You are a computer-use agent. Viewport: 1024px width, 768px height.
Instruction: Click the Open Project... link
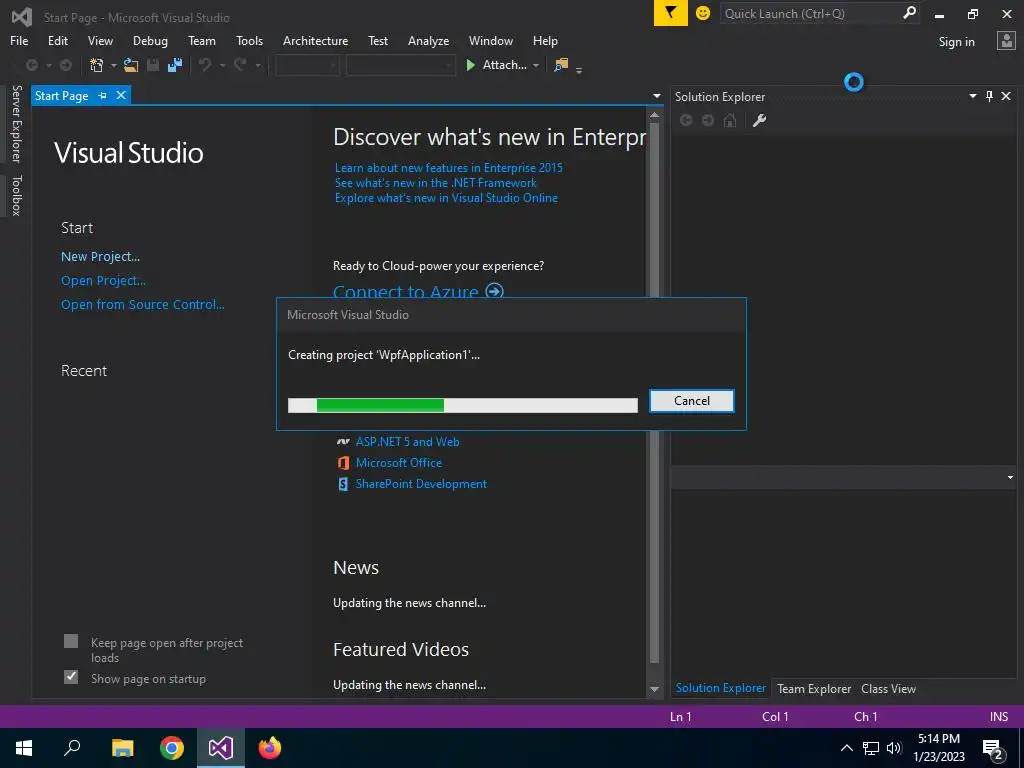tap(103, 281)
